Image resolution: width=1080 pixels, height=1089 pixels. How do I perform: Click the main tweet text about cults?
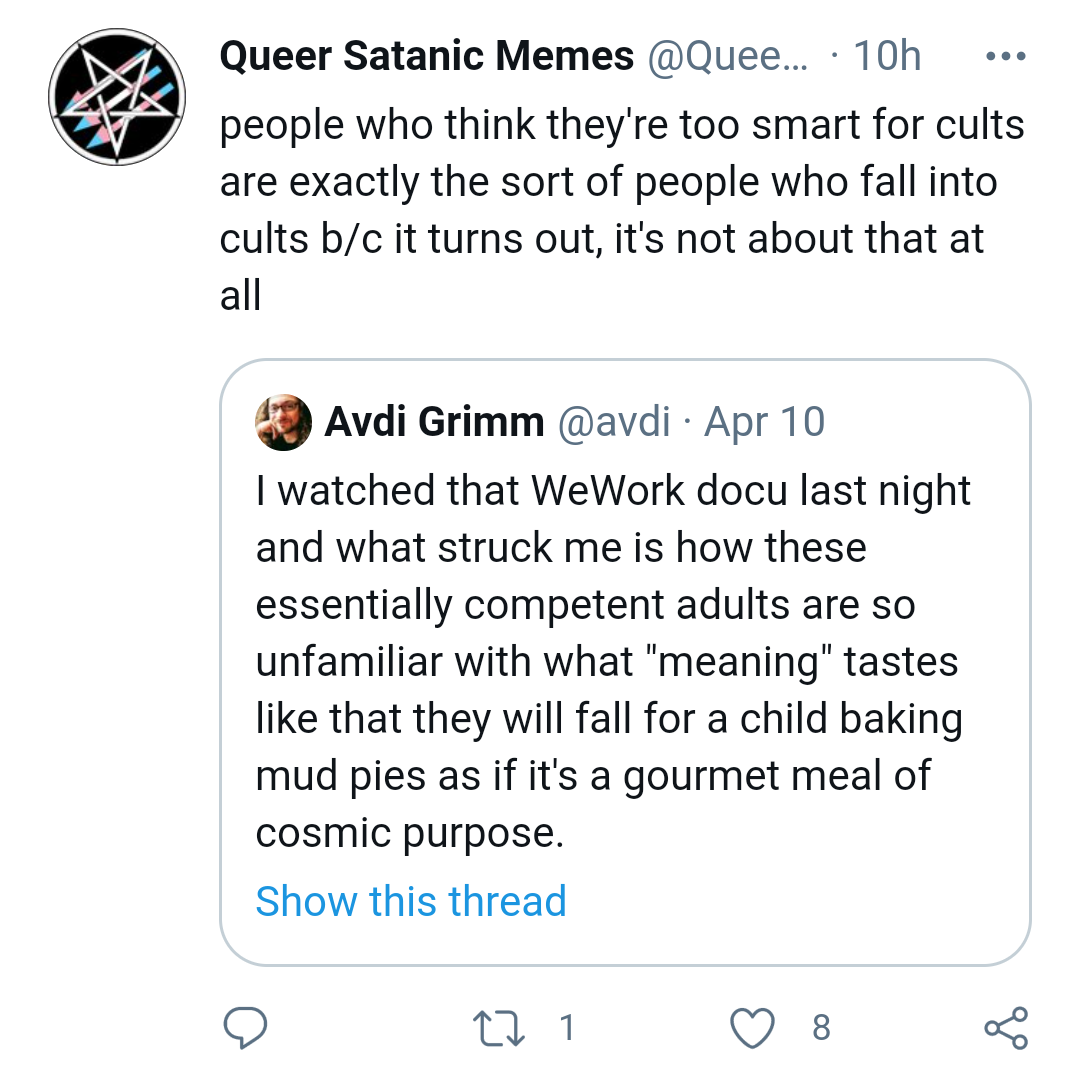(x=620, y=183)
